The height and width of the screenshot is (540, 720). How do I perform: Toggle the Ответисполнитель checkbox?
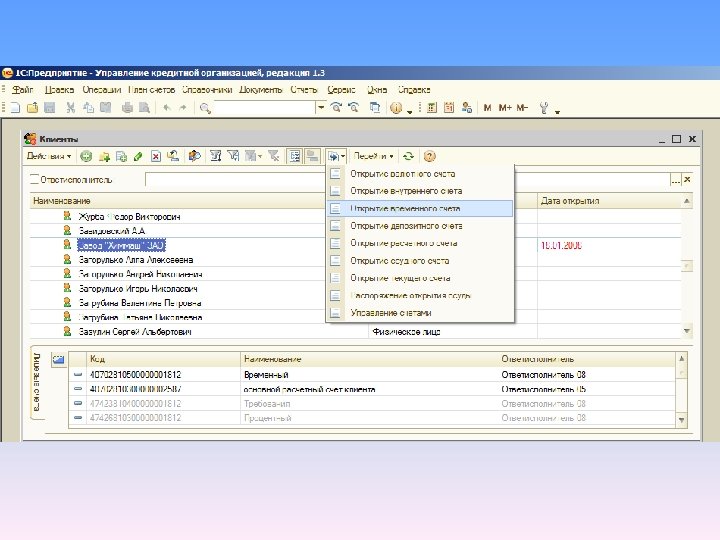(x=34, y=180)
